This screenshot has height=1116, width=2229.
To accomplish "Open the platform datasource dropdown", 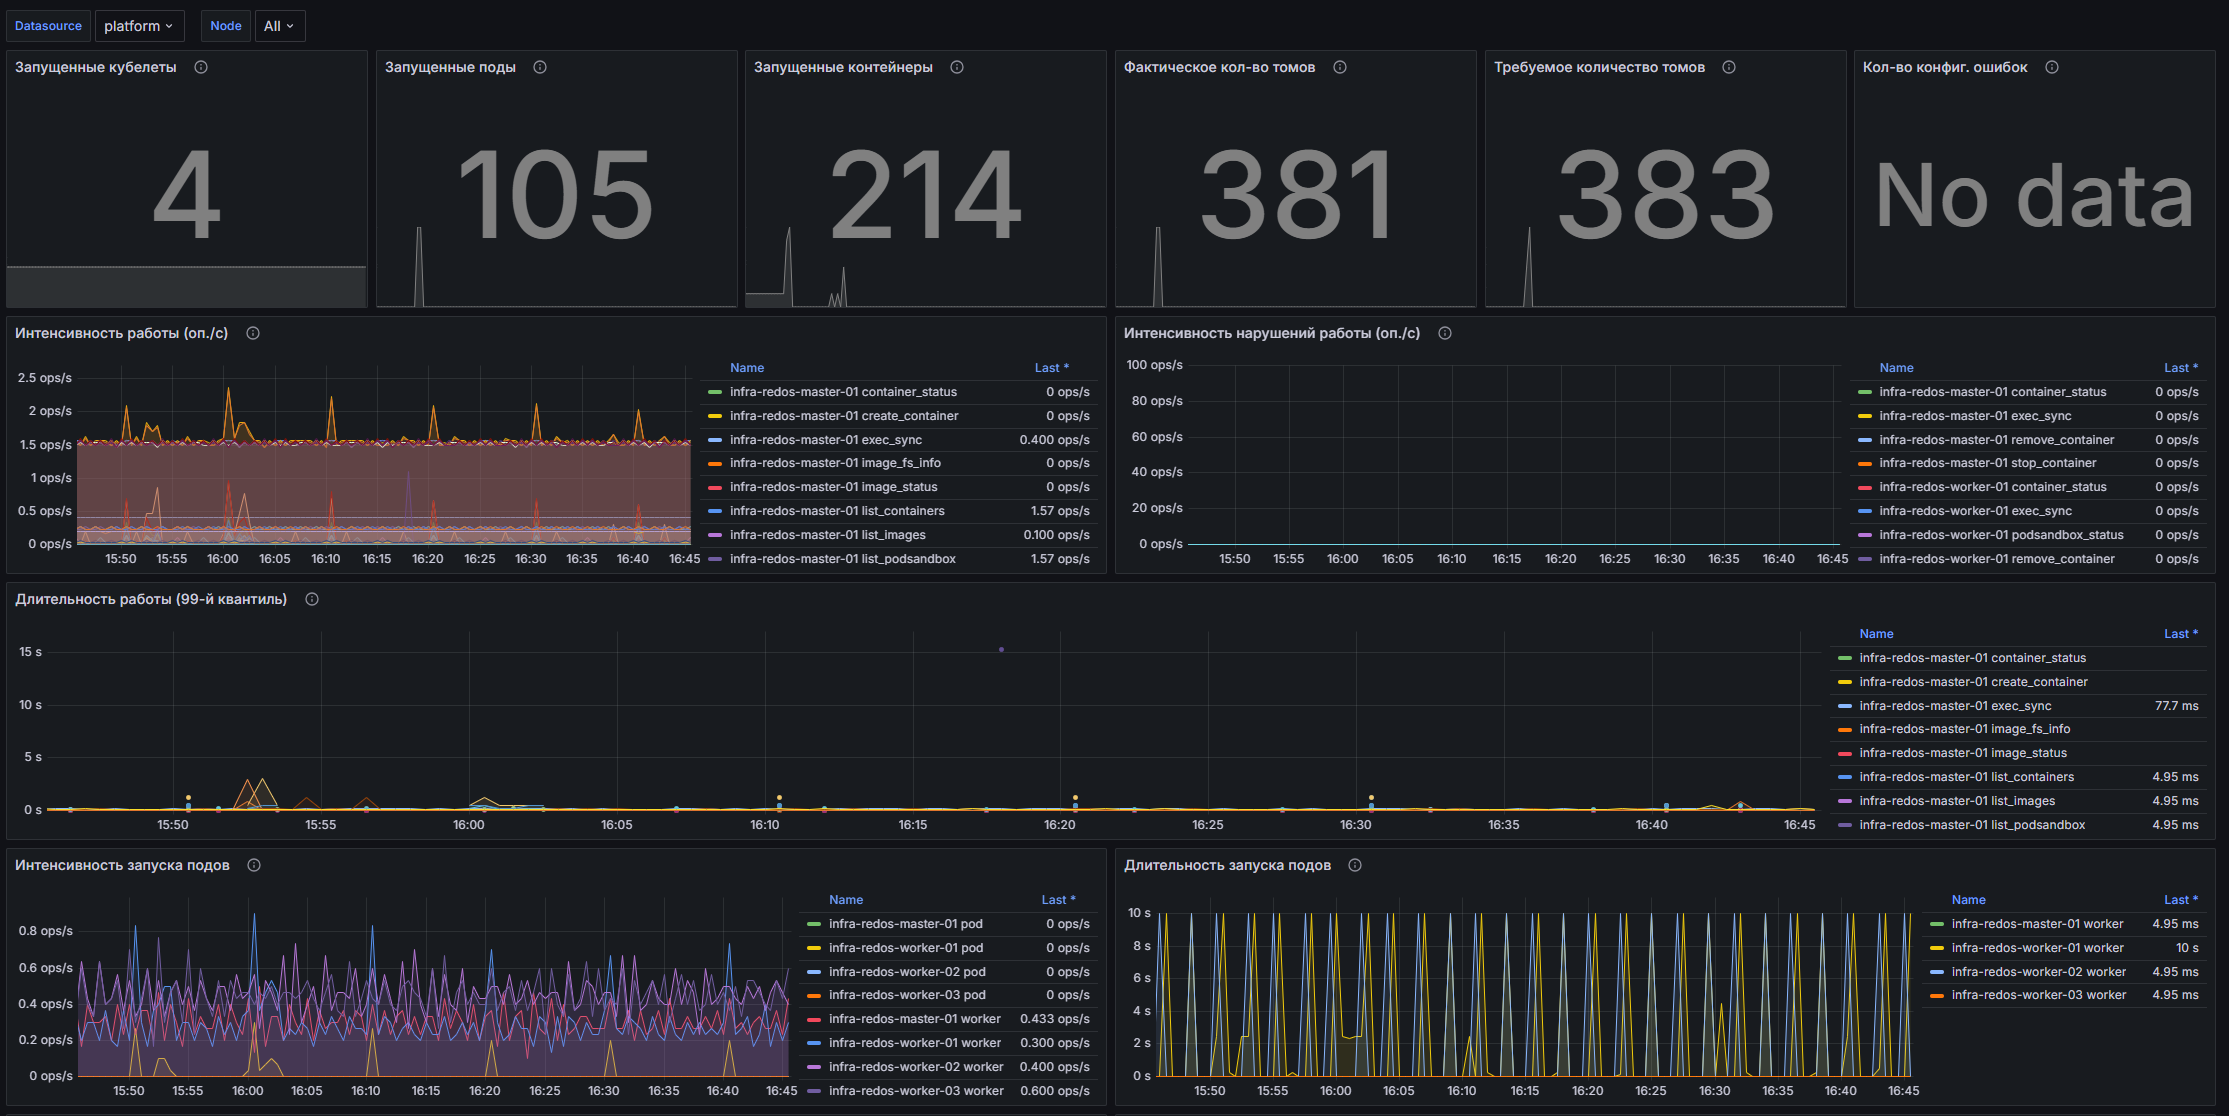I will (139, 26).
